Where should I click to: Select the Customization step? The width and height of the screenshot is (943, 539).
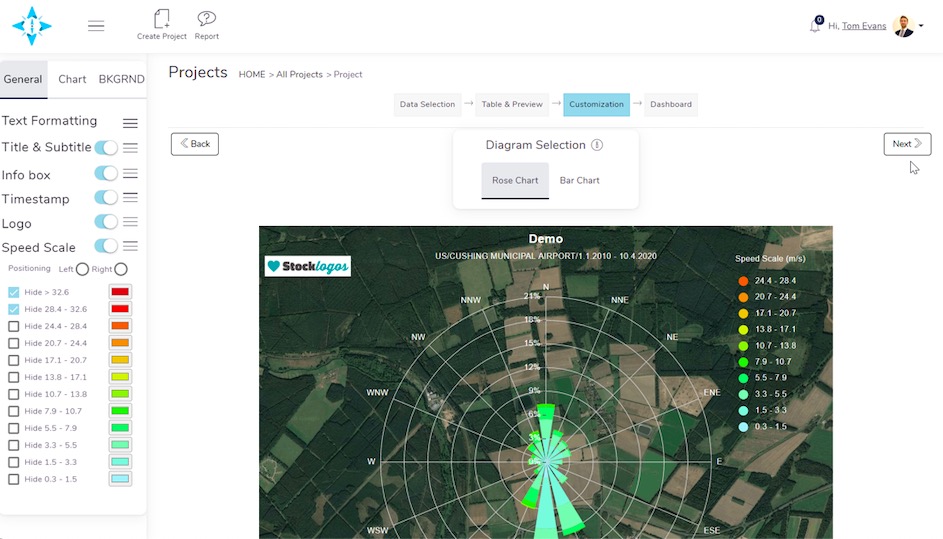pyautogui.click(x=597, y=104)
